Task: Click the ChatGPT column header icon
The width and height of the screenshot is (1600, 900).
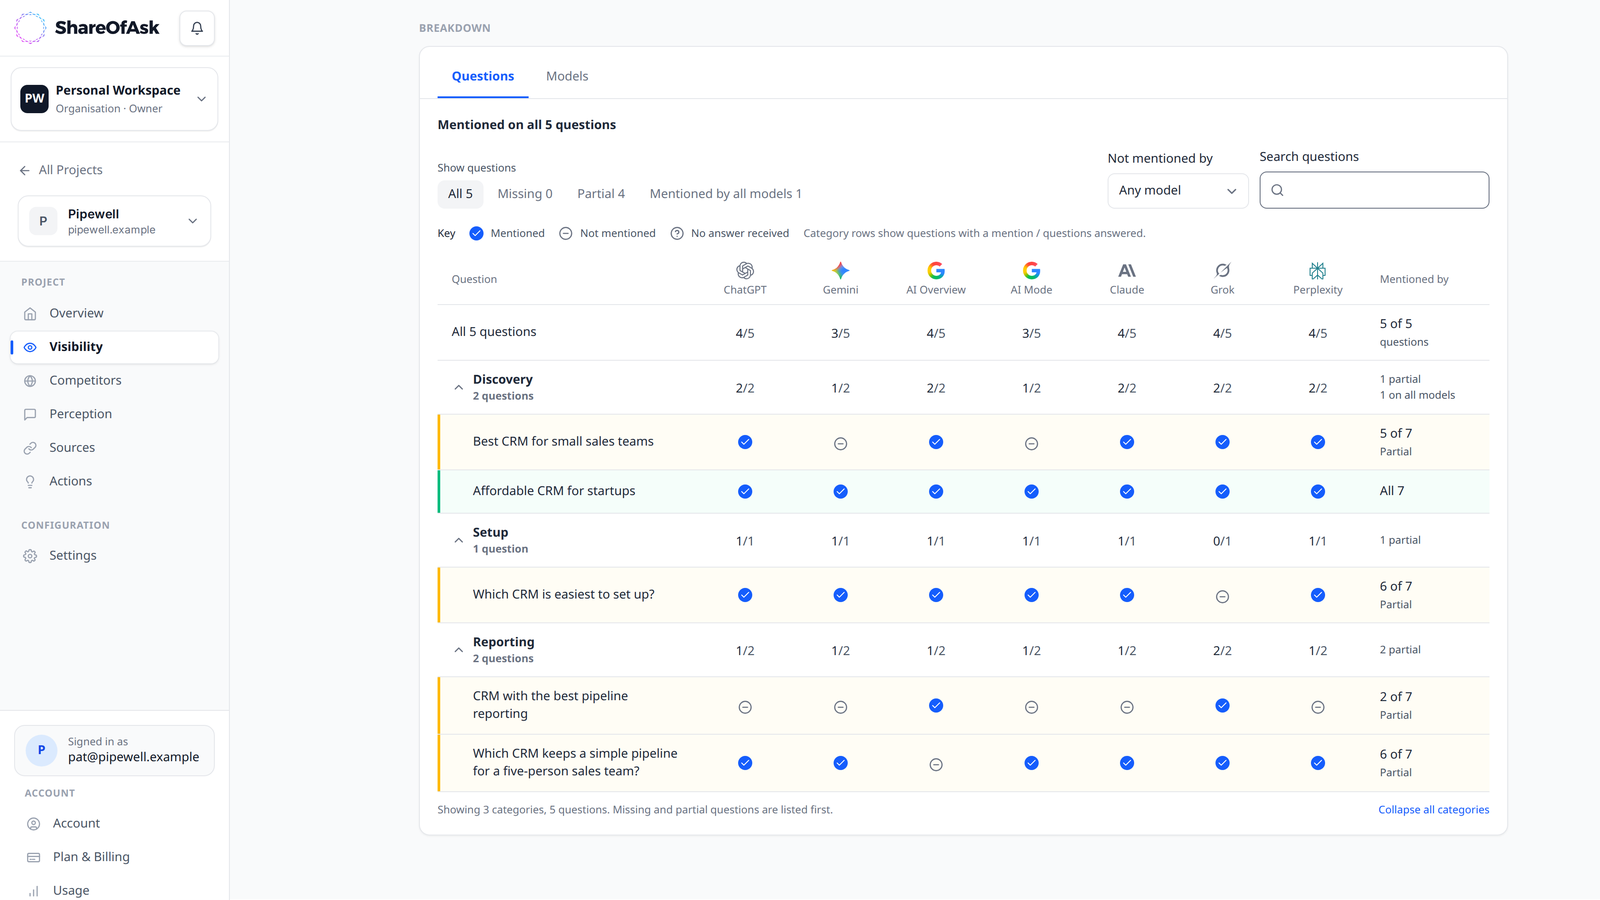Action: (745, 270)
